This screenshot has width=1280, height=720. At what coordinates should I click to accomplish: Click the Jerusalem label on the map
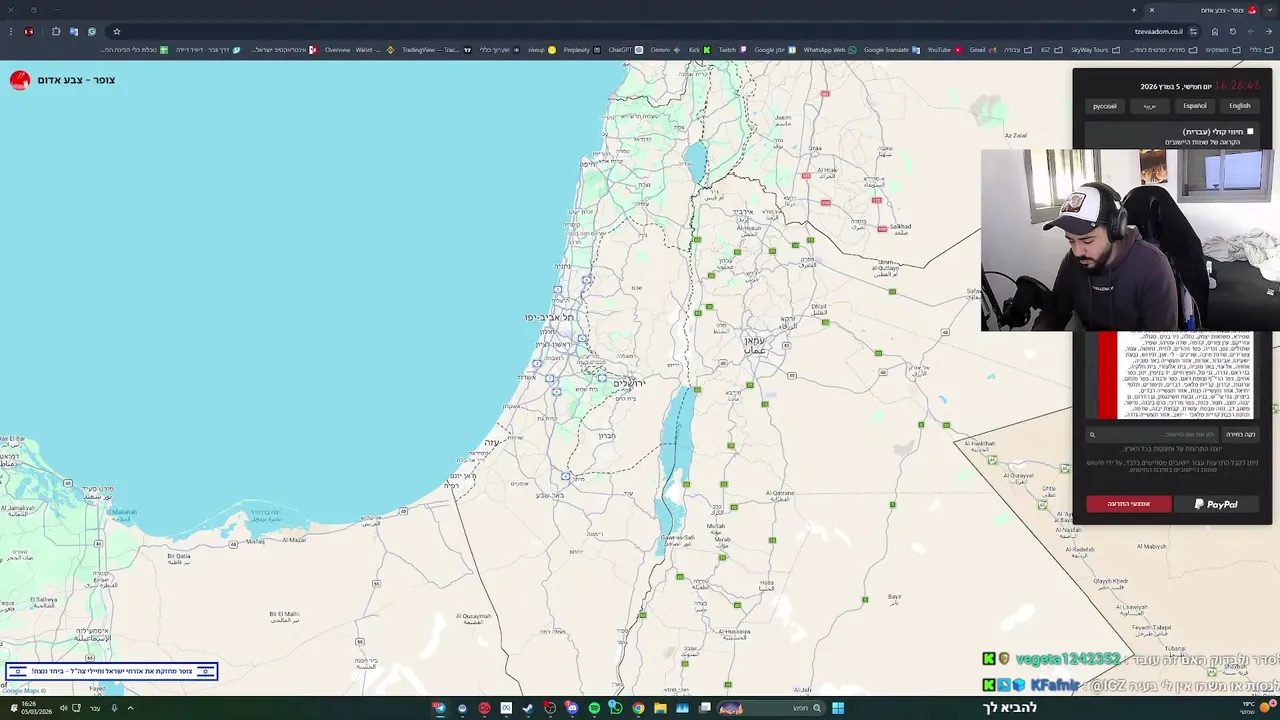coord(629,384)
